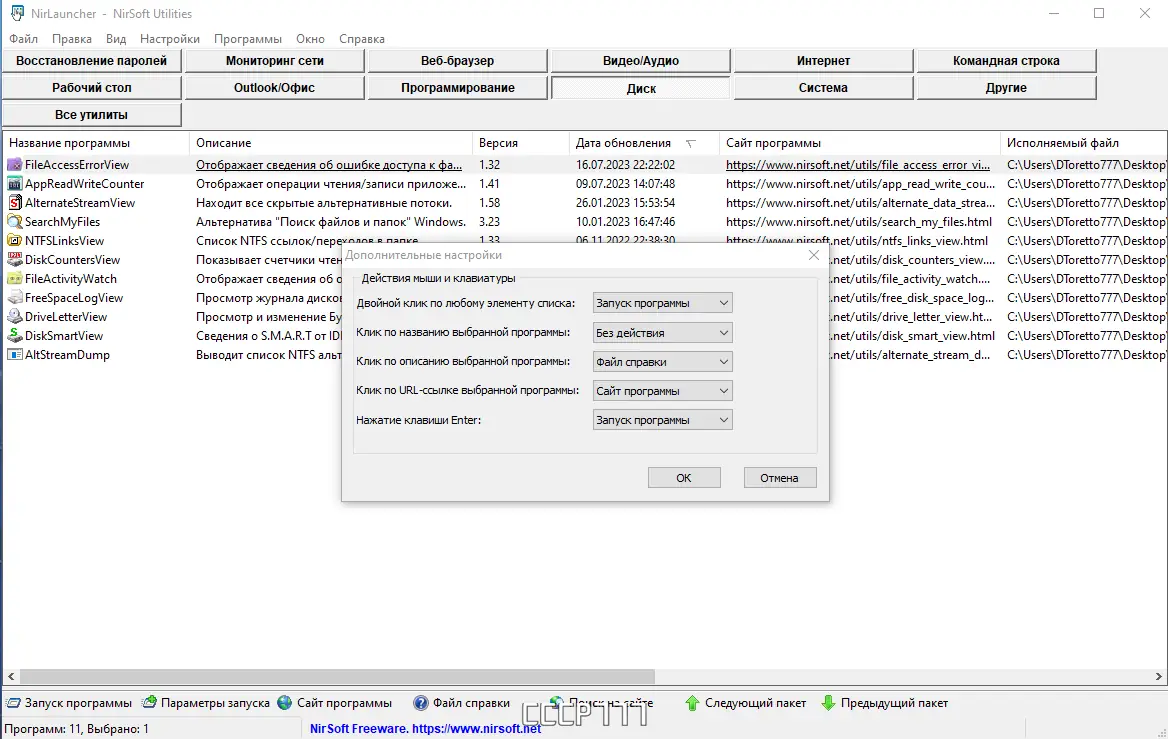Switch to Восстановление паролей category
The width and height of the screenshot is (1168, 739).
pyautogui.click(x=92, y=60)
